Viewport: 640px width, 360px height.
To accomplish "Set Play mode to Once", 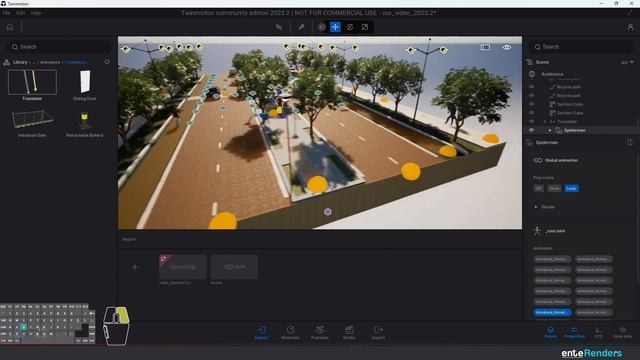I will tap(554, 189).
